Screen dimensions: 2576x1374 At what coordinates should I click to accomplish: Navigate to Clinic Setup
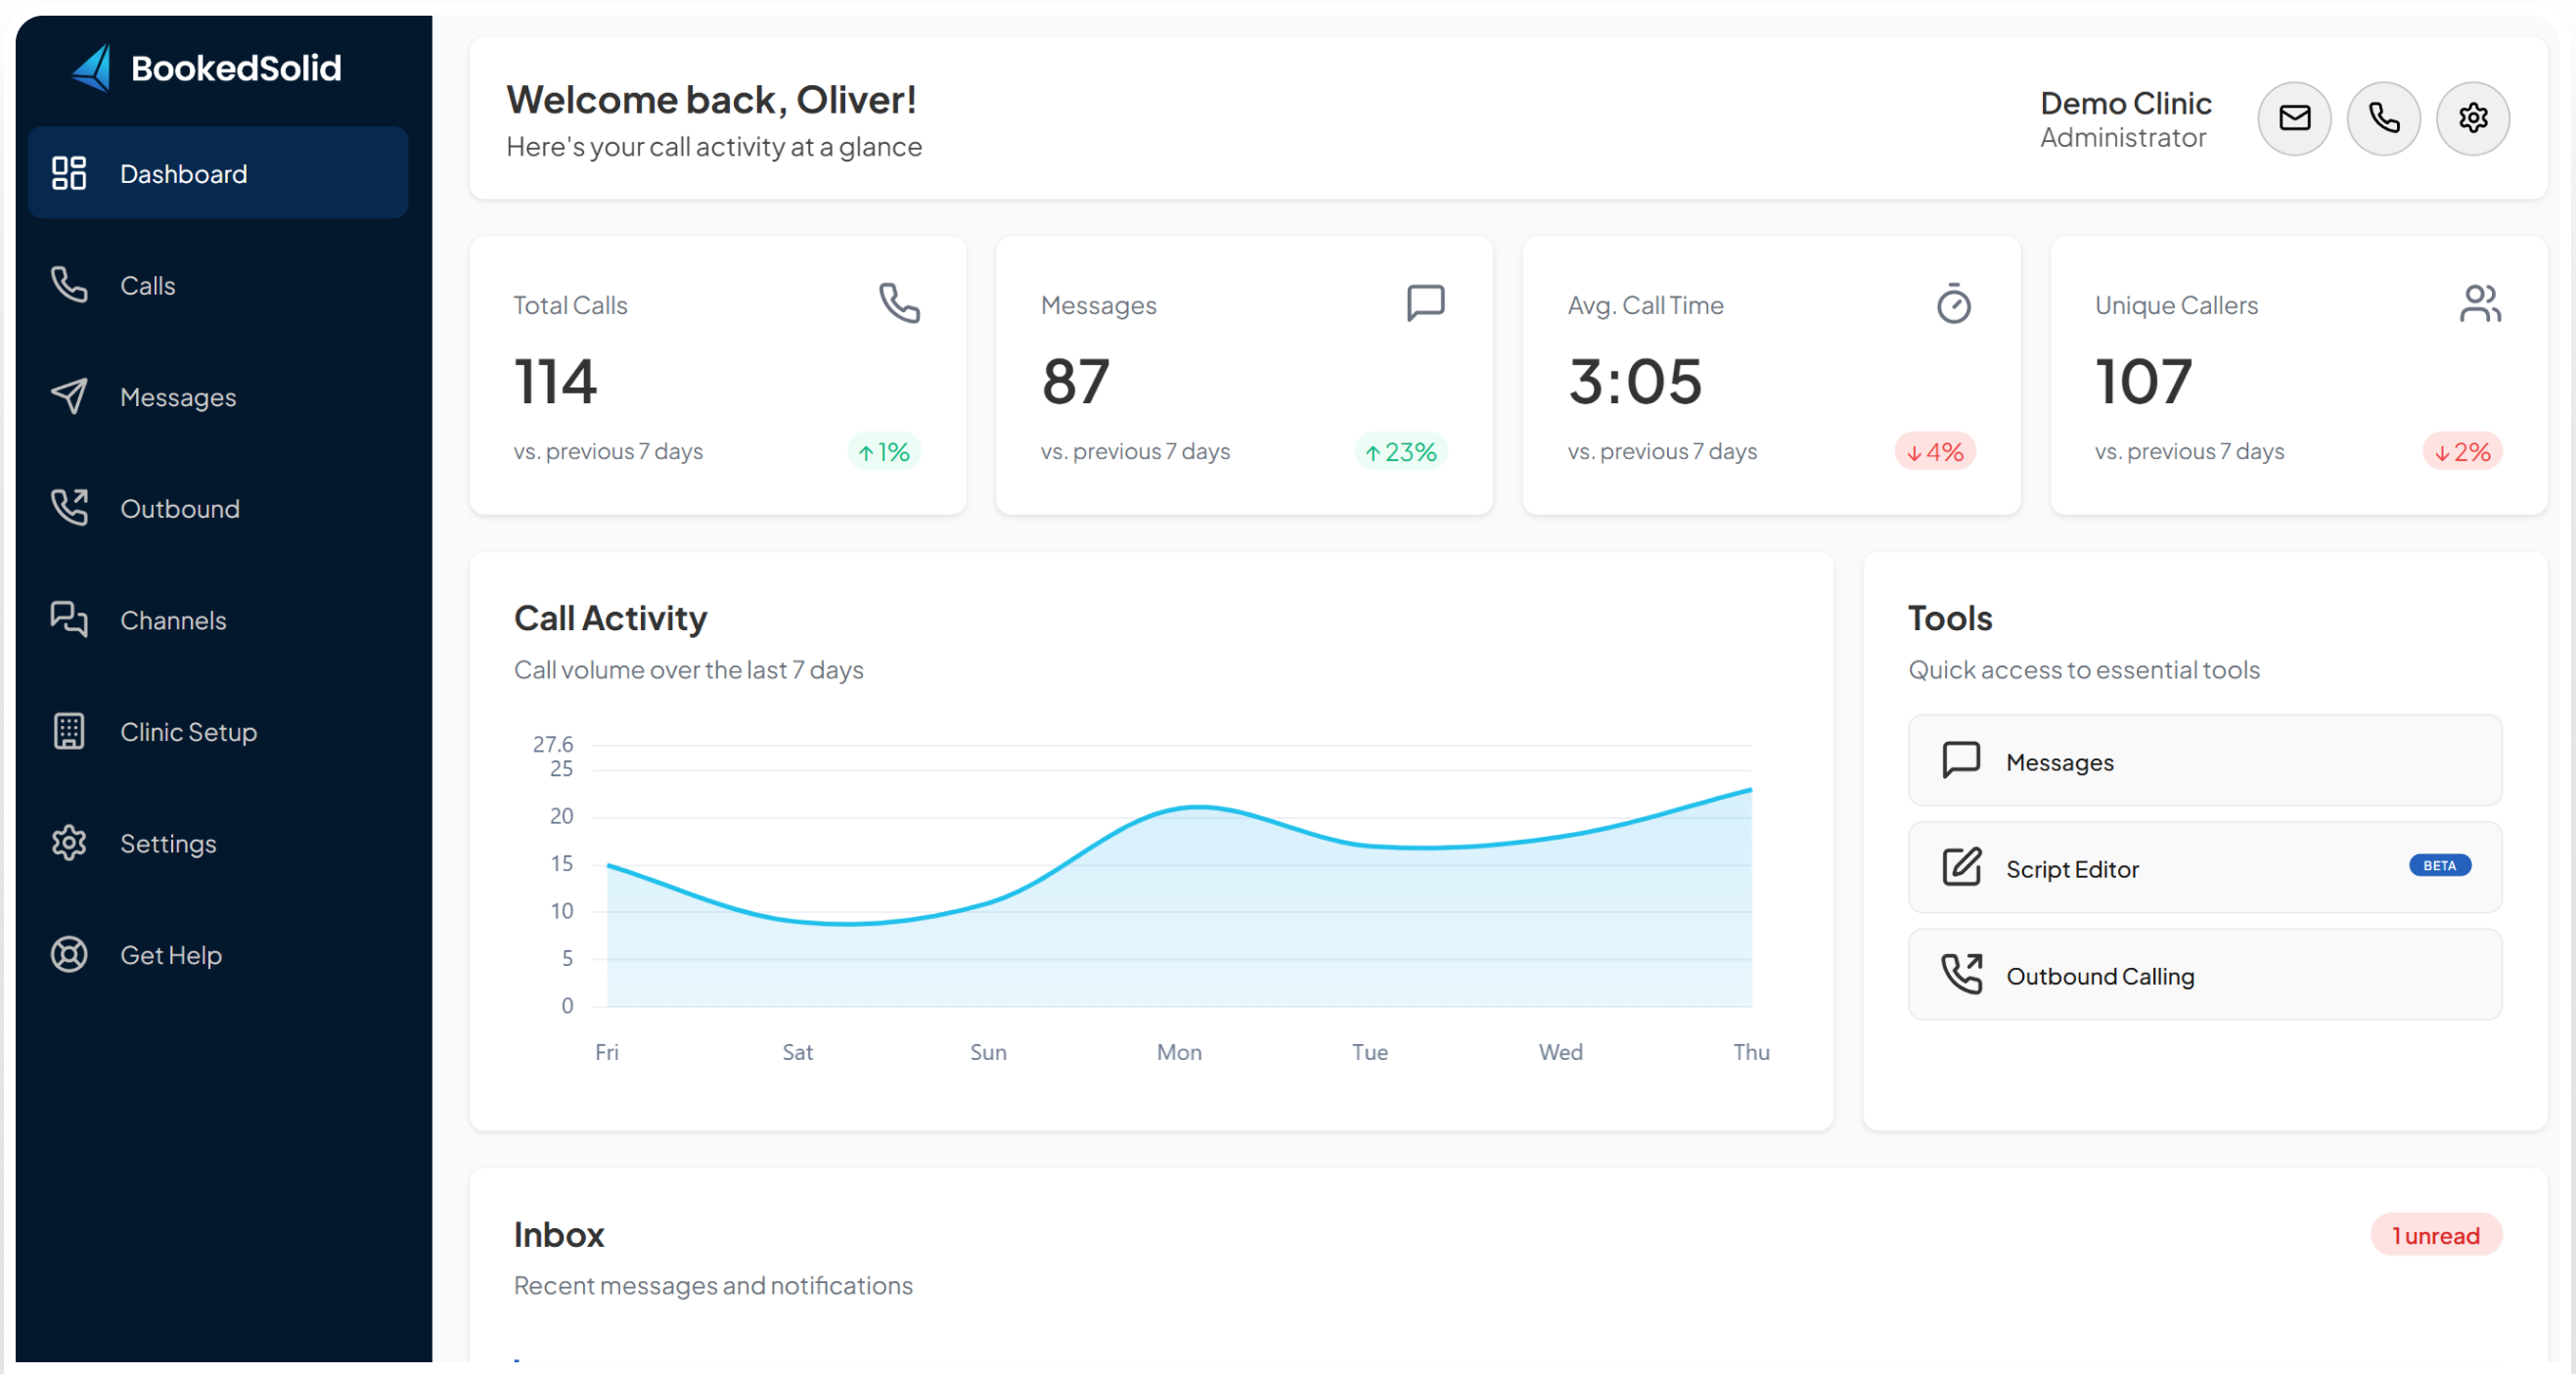188,732
